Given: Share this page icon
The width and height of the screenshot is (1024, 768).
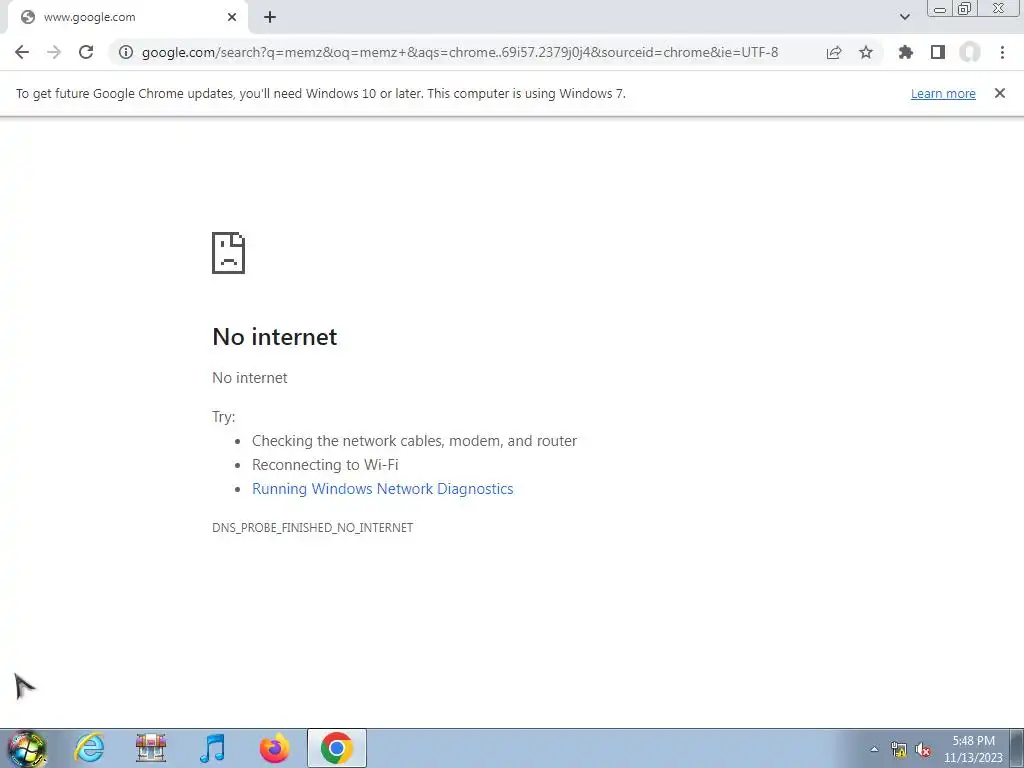Looking at the screenshot, I should tap(834, 52).
